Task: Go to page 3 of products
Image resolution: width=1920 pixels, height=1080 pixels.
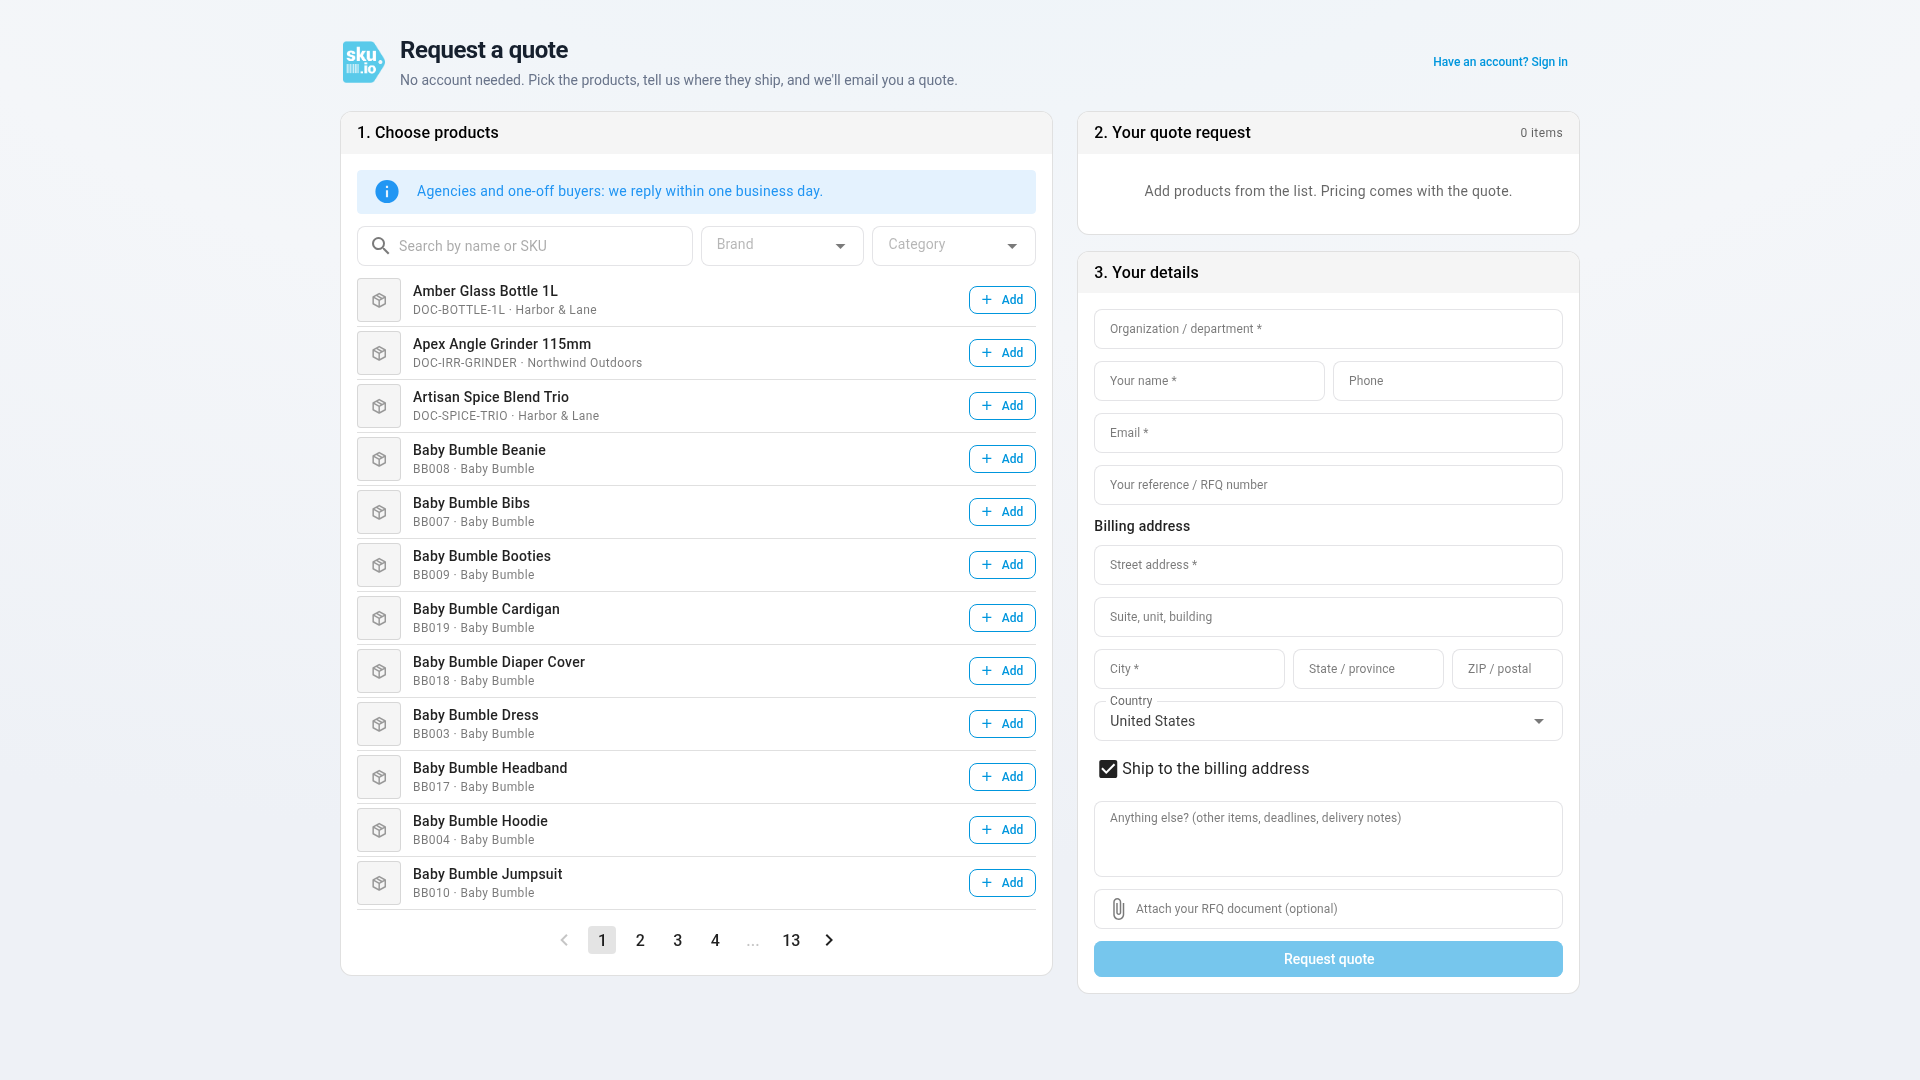Action: [x=678, y=940]
